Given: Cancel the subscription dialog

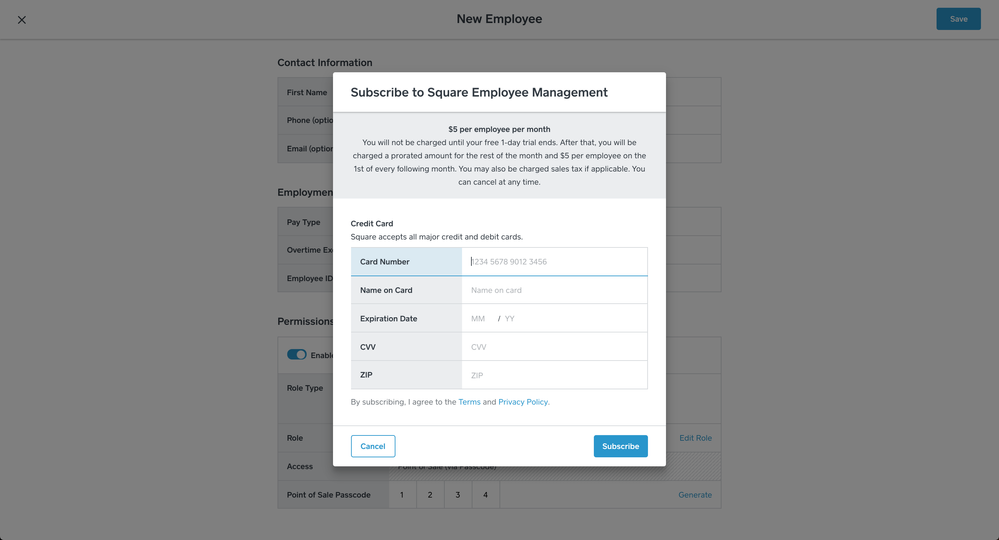Looking at the screenshot, I should click(x=373, y=446).
